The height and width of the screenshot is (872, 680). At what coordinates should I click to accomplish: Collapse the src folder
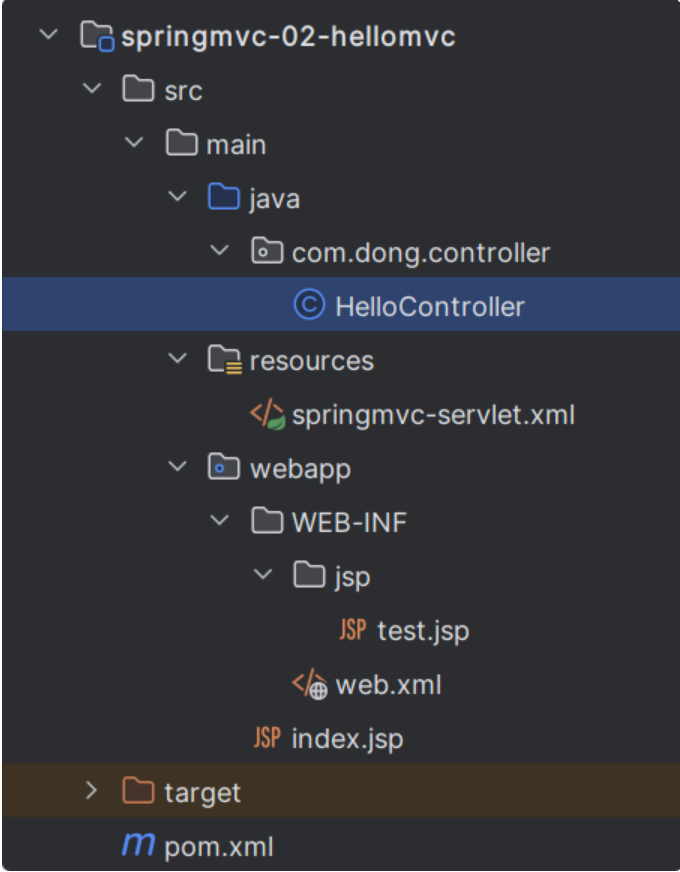(x=92, y=90)
